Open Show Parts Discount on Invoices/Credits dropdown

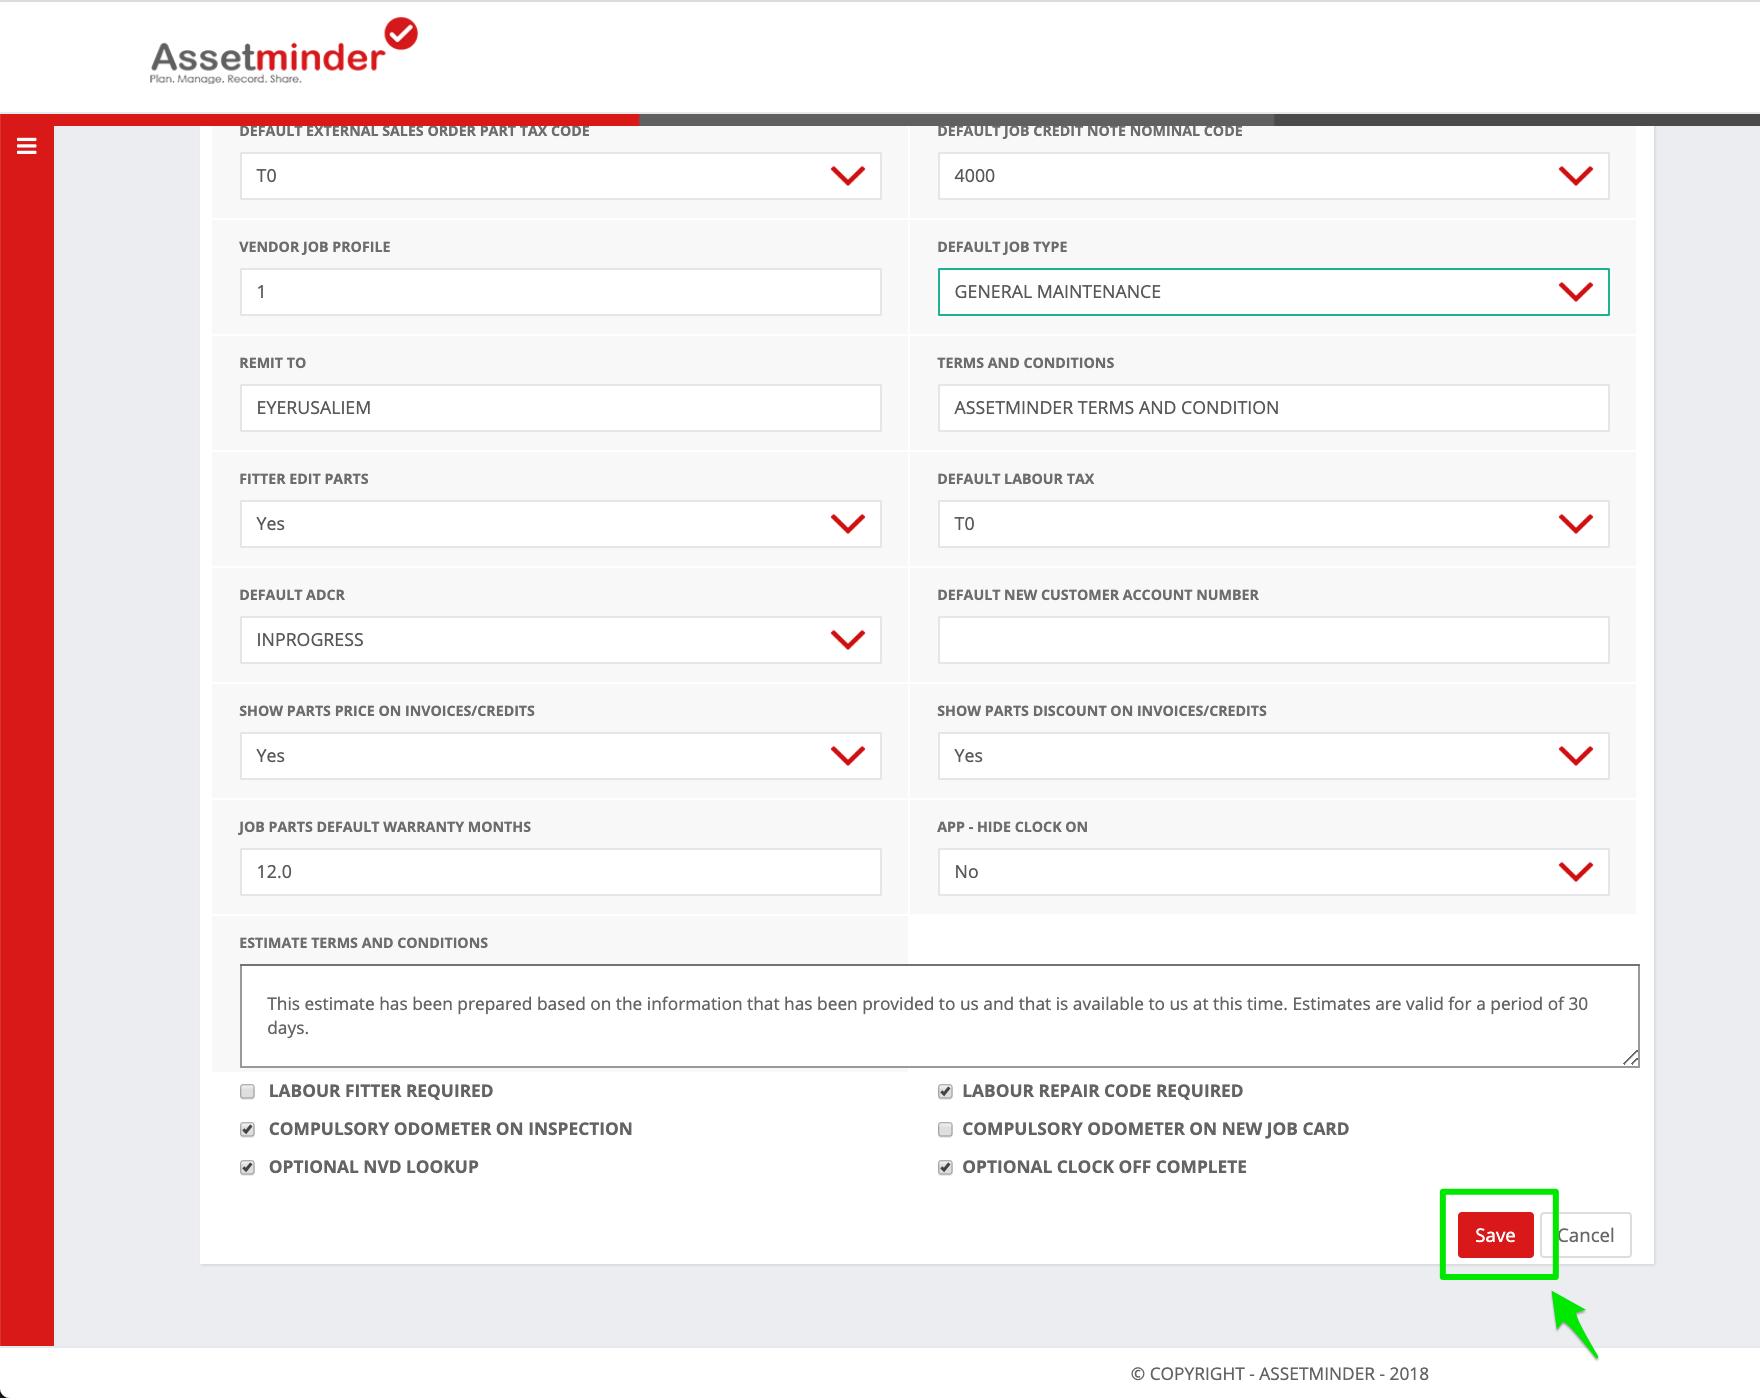point(1273,756)
